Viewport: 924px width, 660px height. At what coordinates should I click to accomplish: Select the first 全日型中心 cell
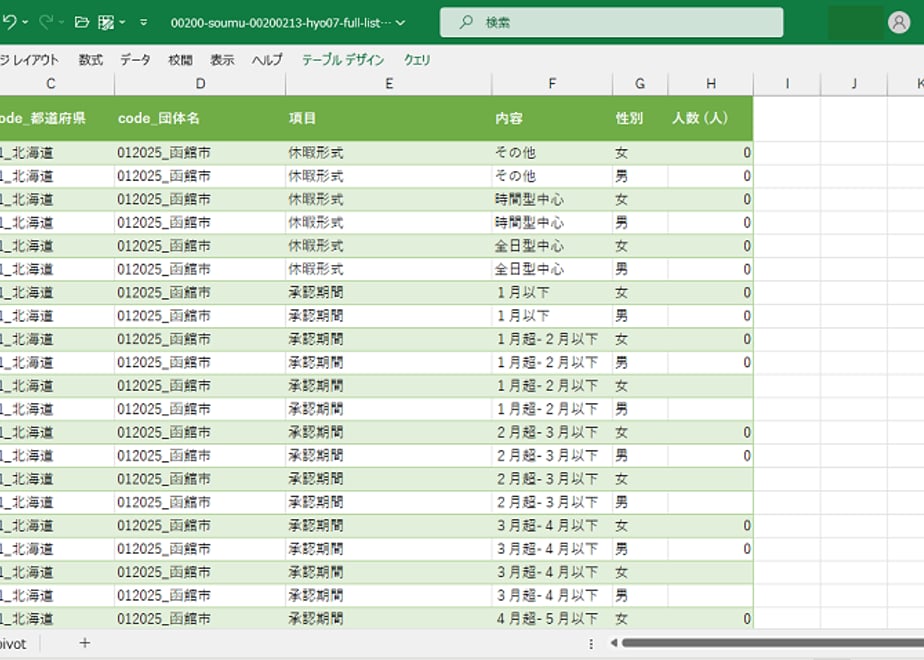pyautogui.click(x=552, y=246)
